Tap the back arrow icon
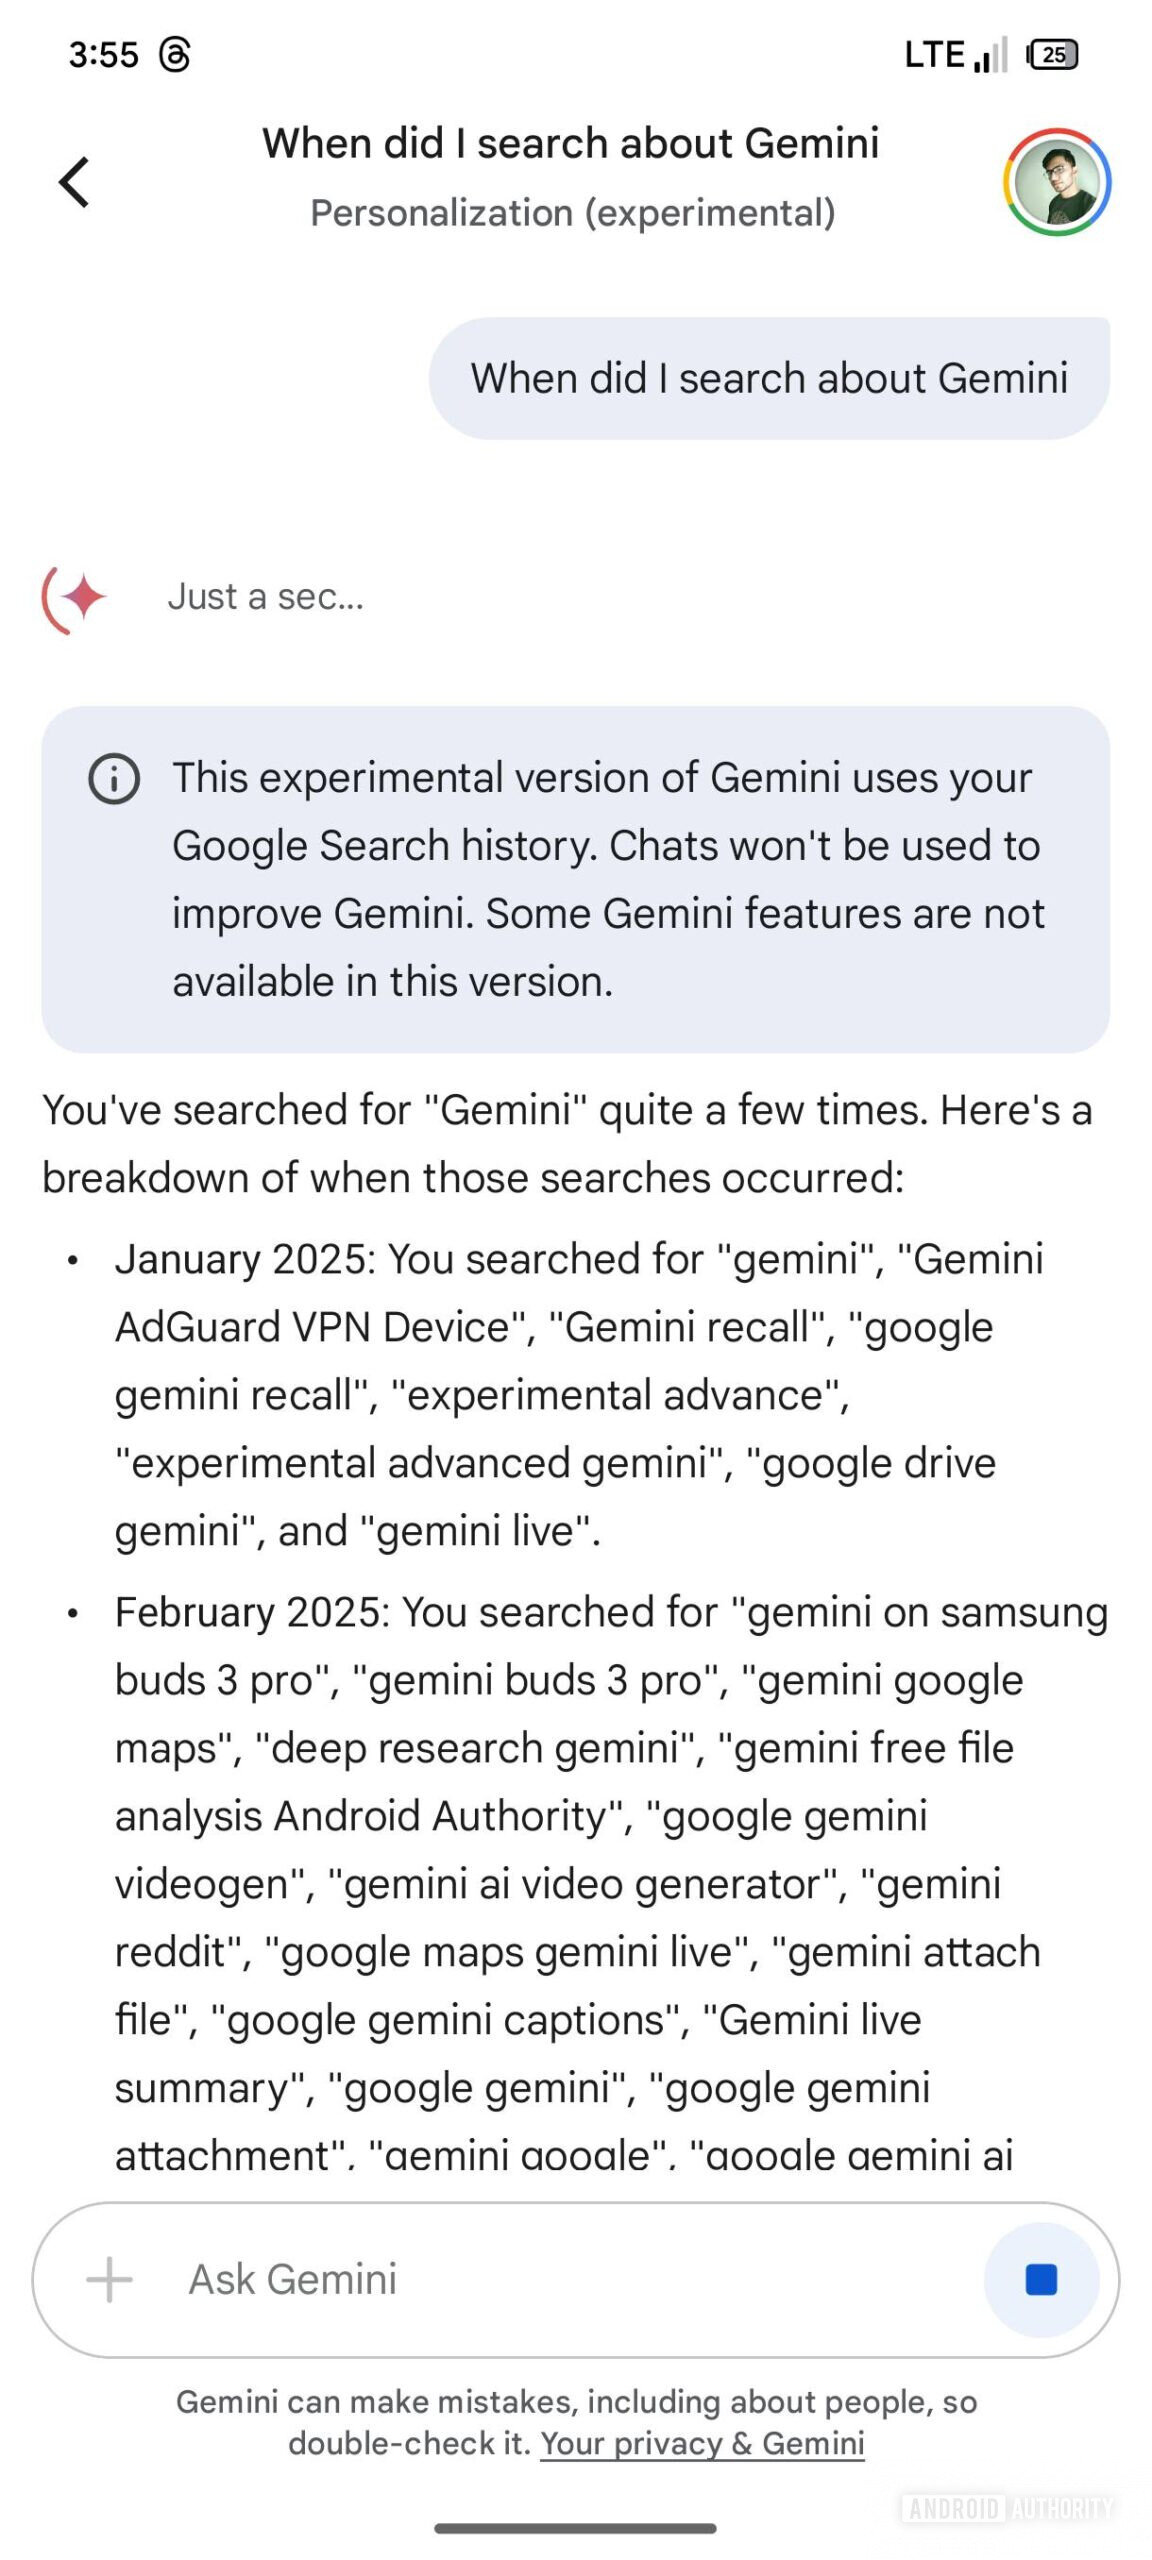1152x2560 pixels. (75, 182)
